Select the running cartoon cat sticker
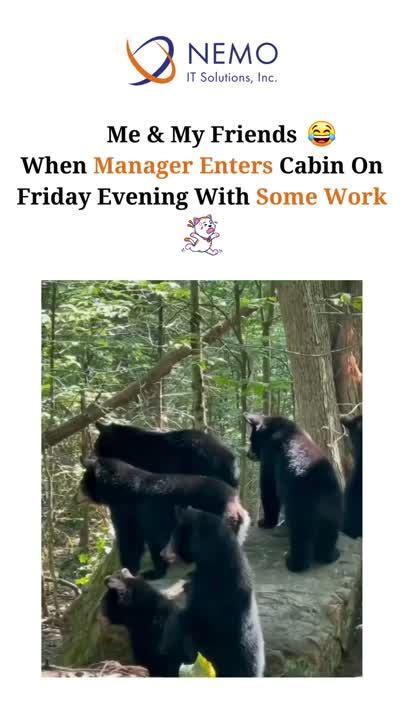Viewport: 404px width, 720px height. point(202,235)
